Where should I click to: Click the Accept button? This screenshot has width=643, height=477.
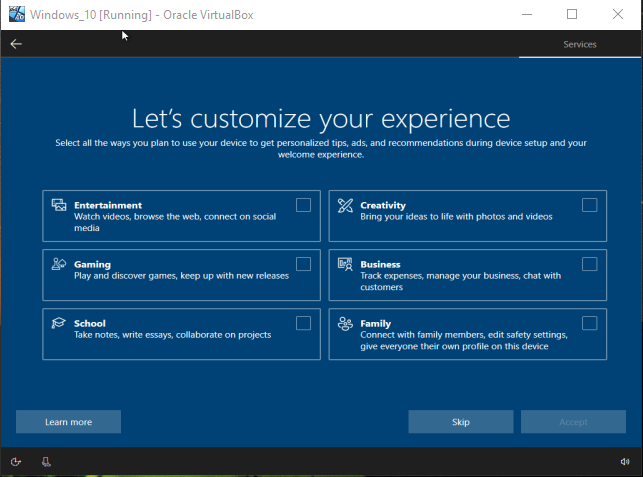573,422
